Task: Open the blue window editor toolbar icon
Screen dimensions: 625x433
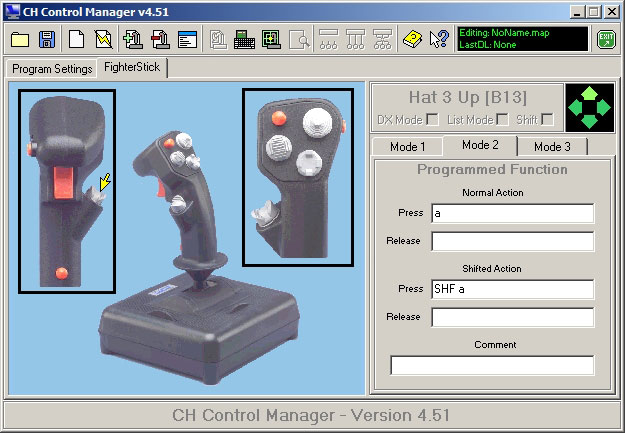Action: click(187, 39)
